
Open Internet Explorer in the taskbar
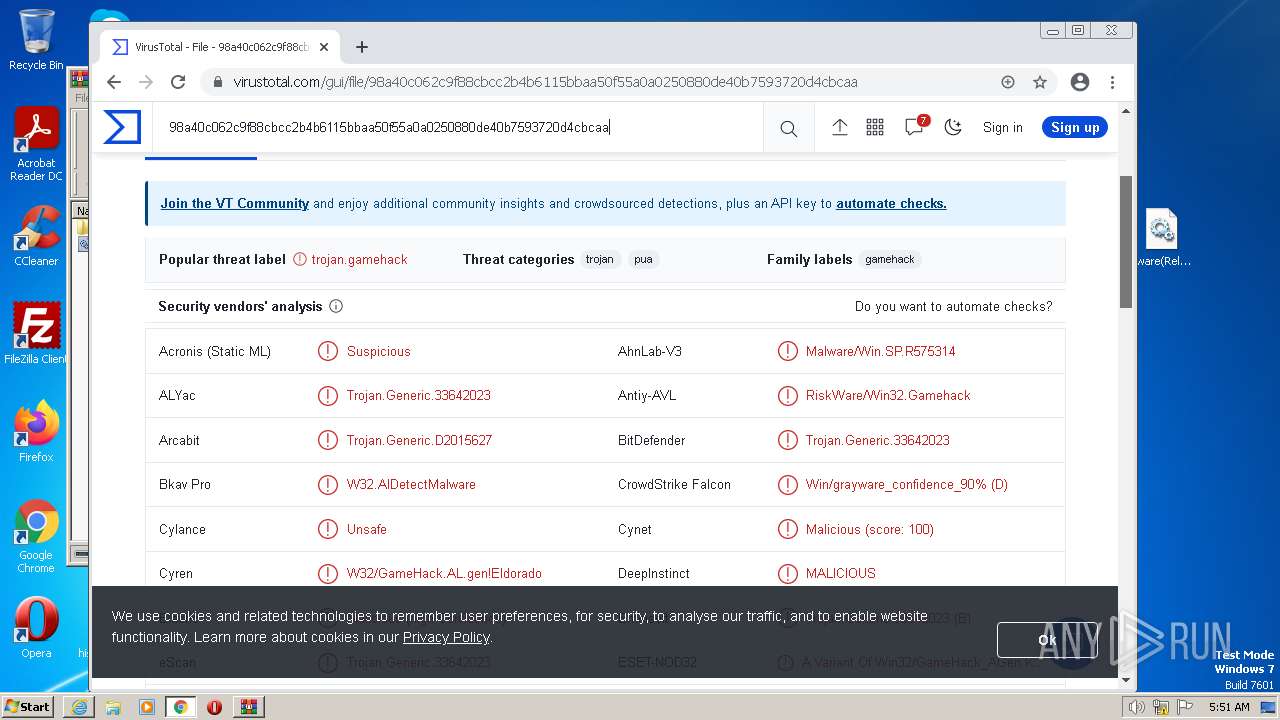(x=79, y=707)
